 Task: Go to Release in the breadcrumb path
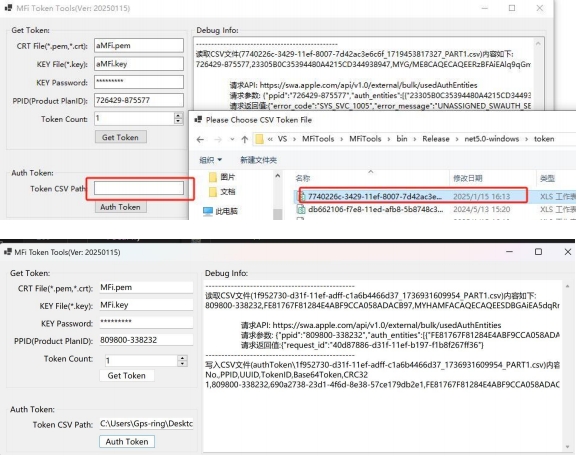click(436, 139)
